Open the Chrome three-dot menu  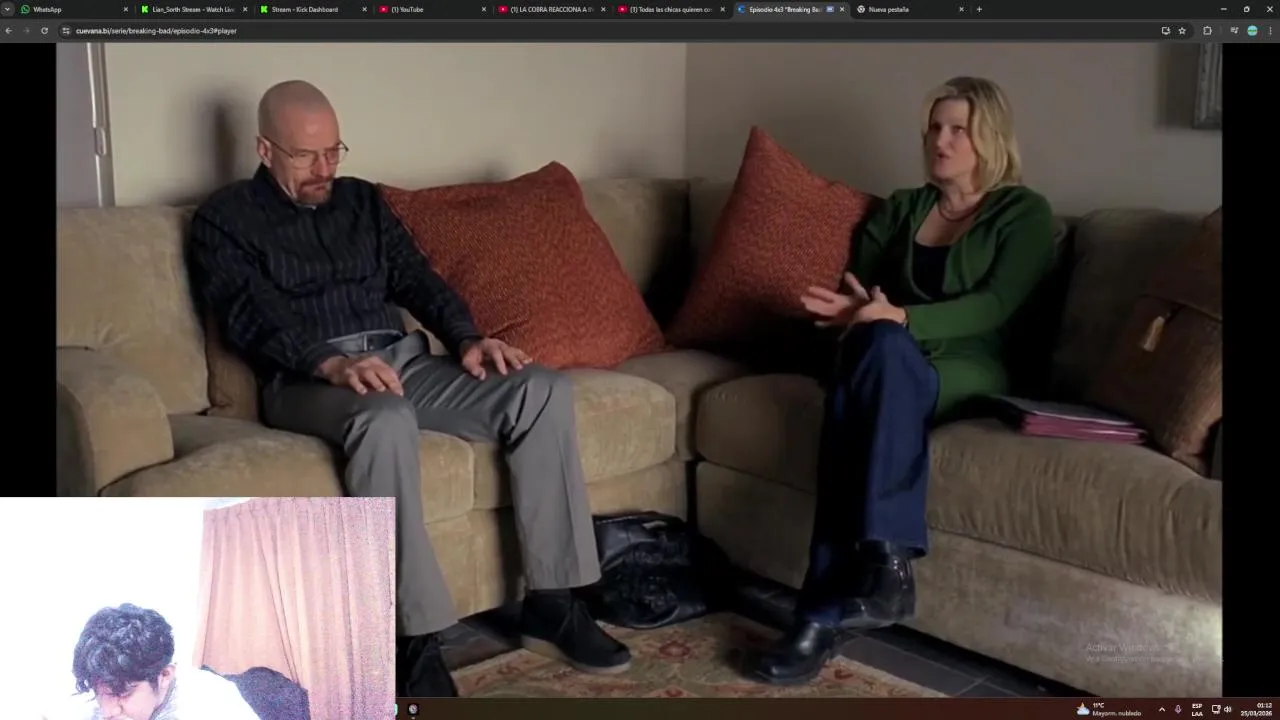point(1270,31)
